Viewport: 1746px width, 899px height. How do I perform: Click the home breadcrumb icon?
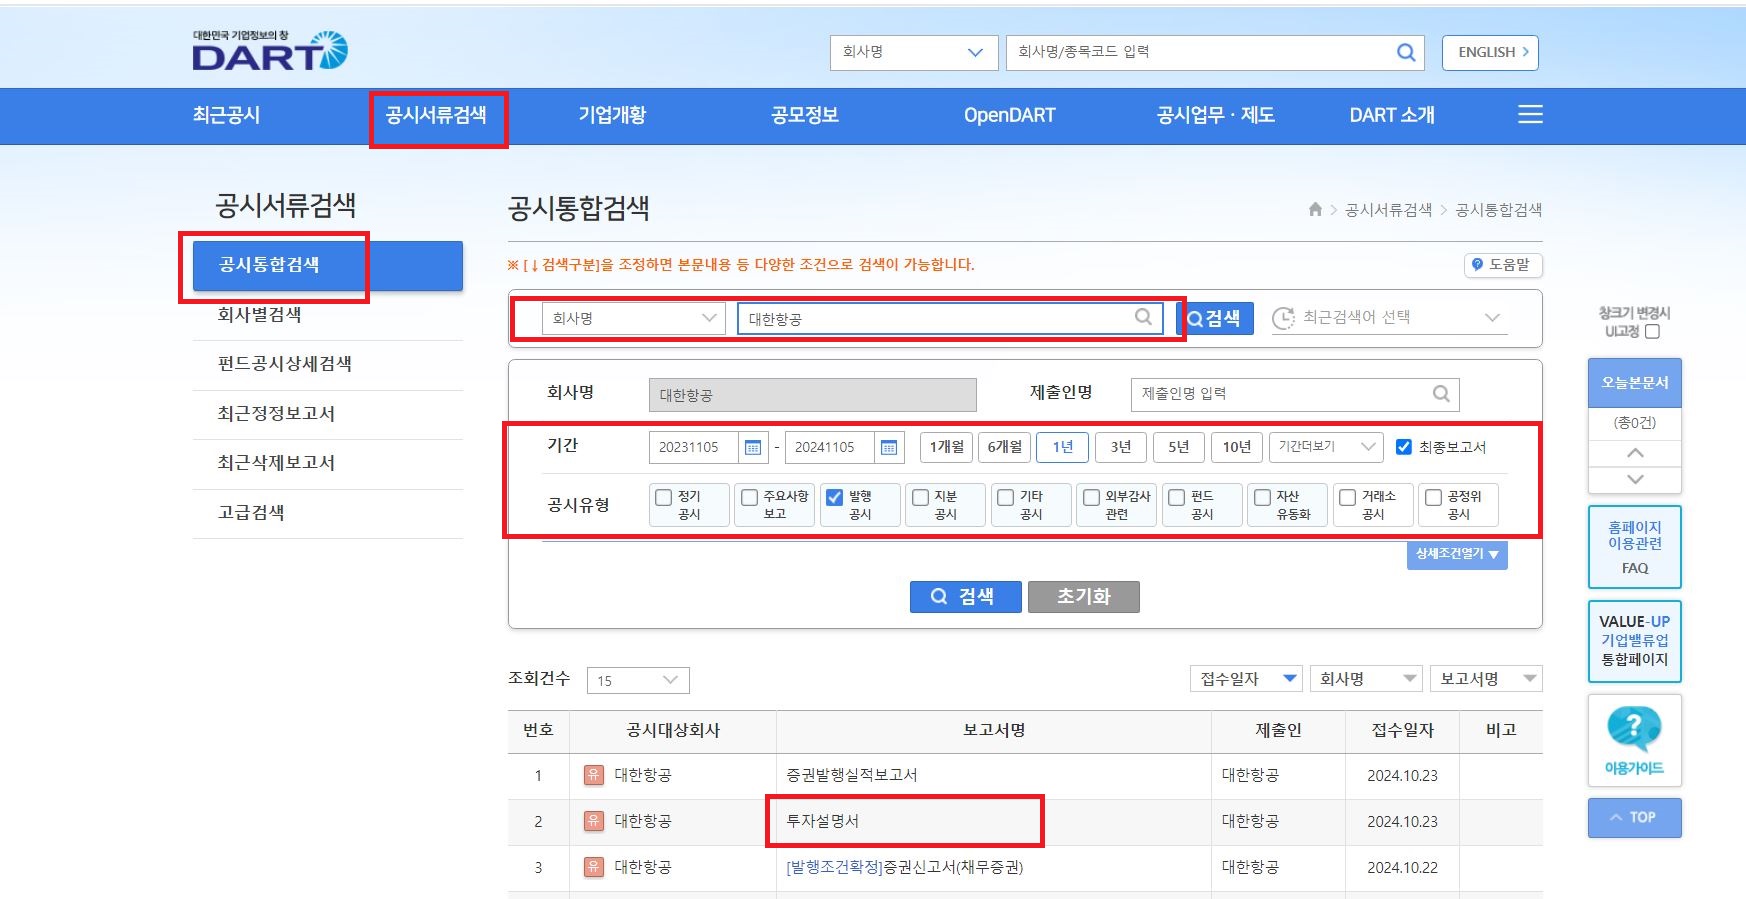click(x=1315, y=209)
